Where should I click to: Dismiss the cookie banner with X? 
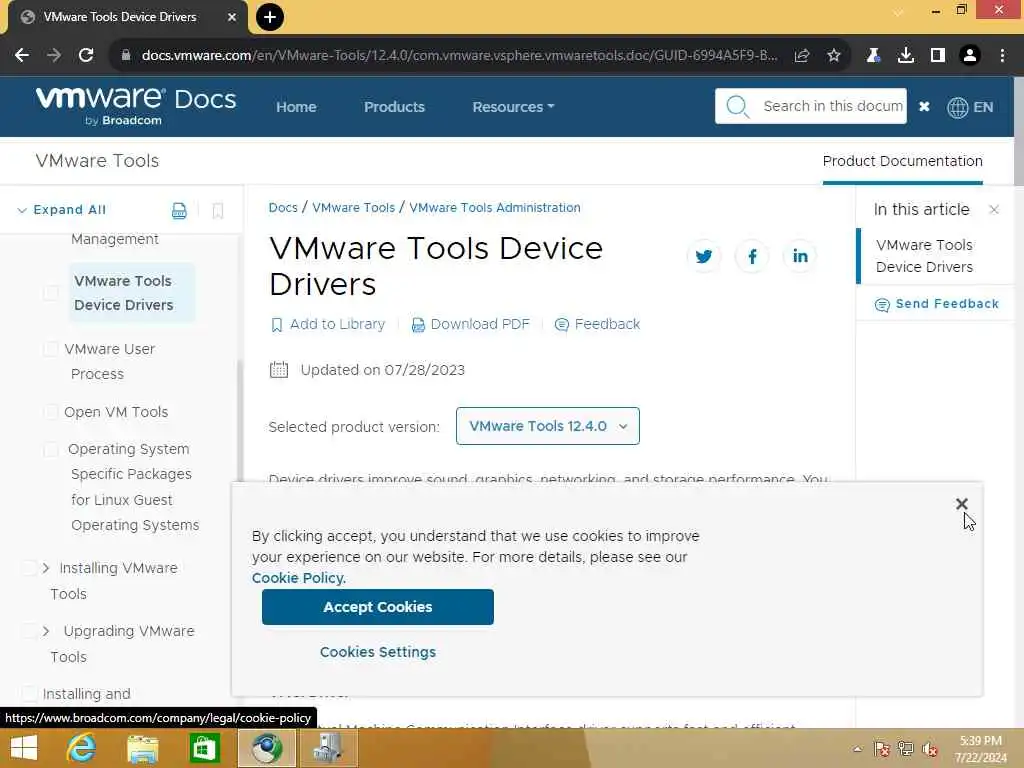click(x=961, y=504)
